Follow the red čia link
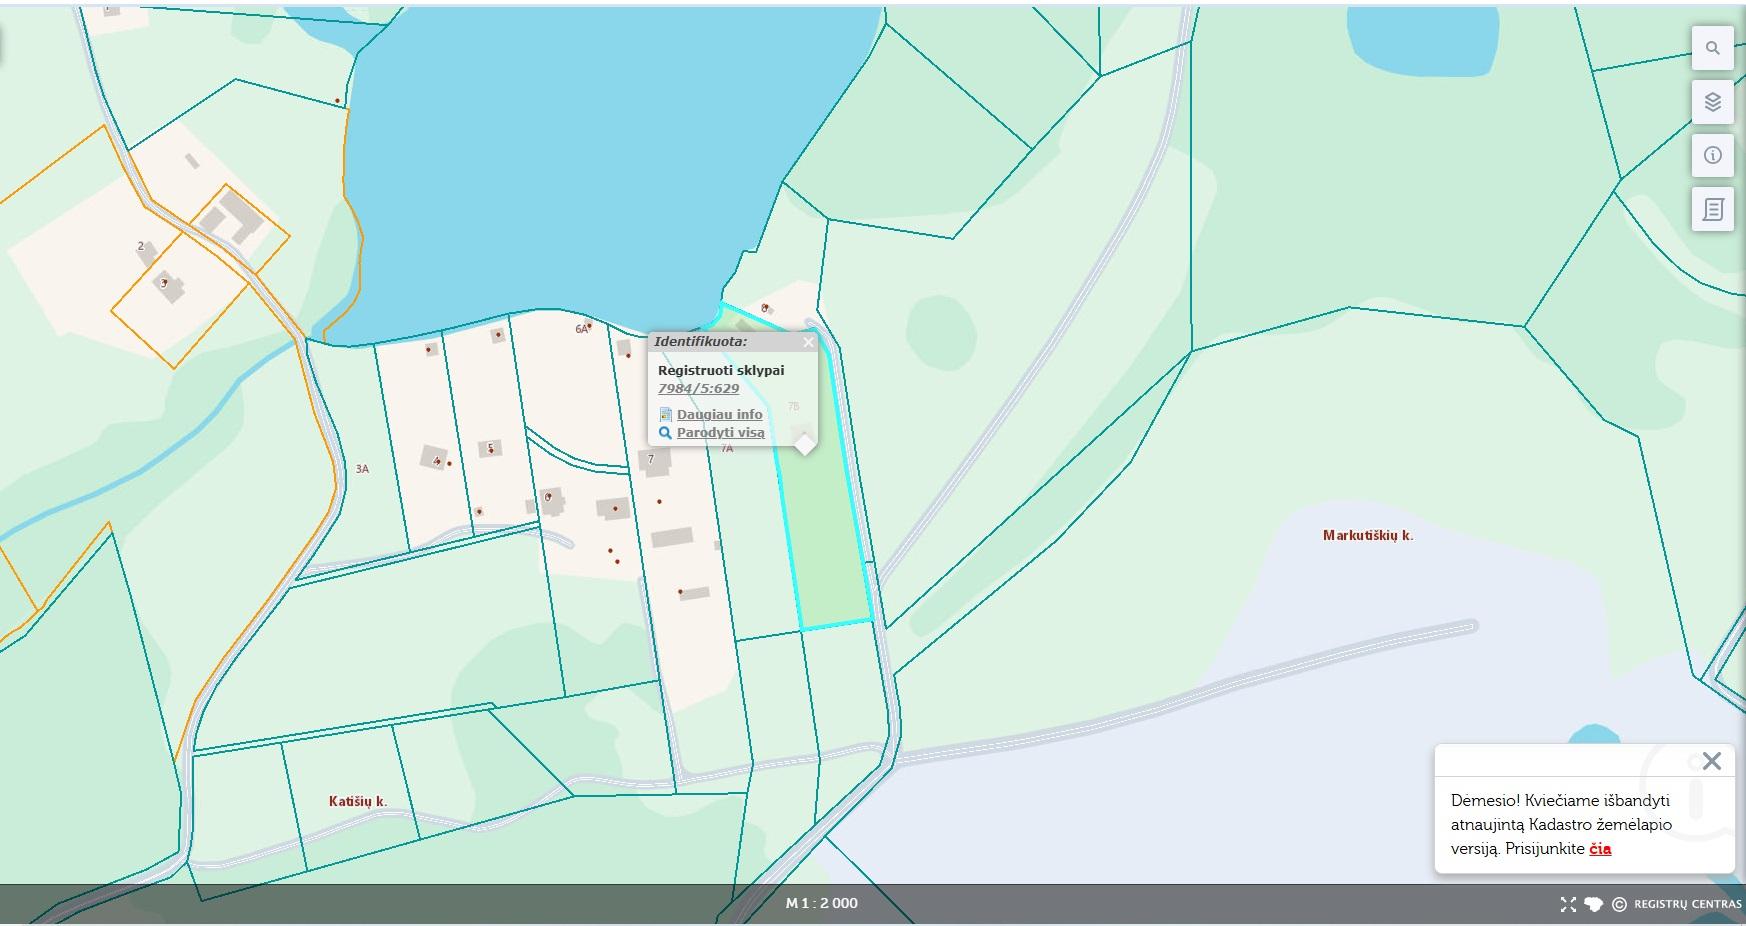Image resolution: width=1746 pixels, height=926 pixels. point(1600,849)
